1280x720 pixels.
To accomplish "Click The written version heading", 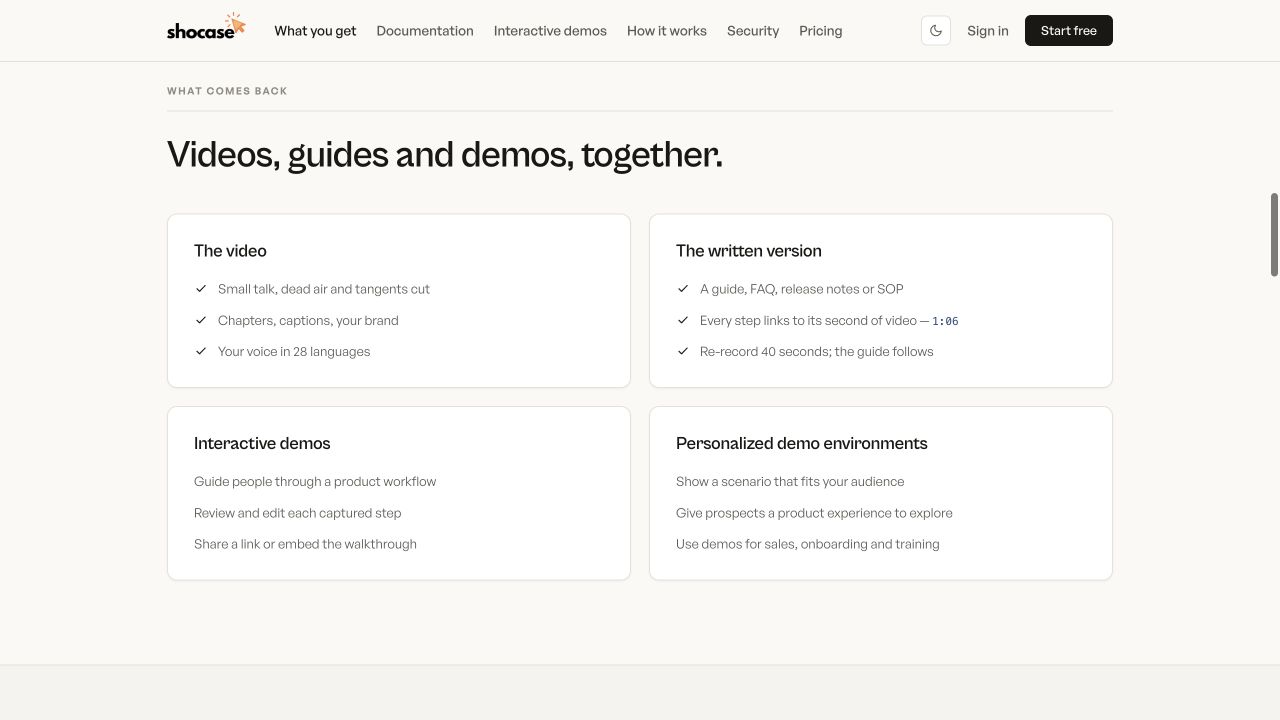I will click(x=749, y=251).
